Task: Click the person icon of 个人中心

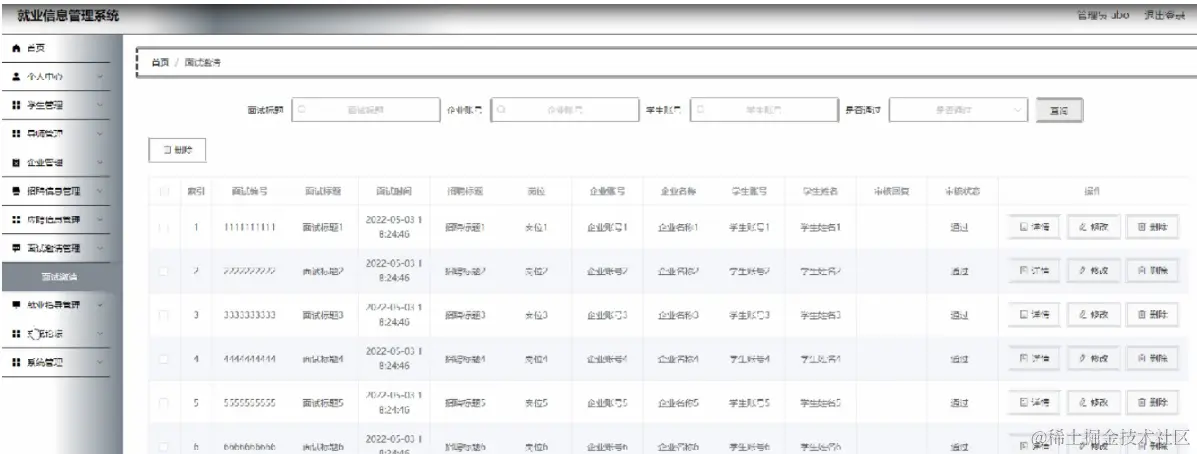Action: click(x=16, y=77)
